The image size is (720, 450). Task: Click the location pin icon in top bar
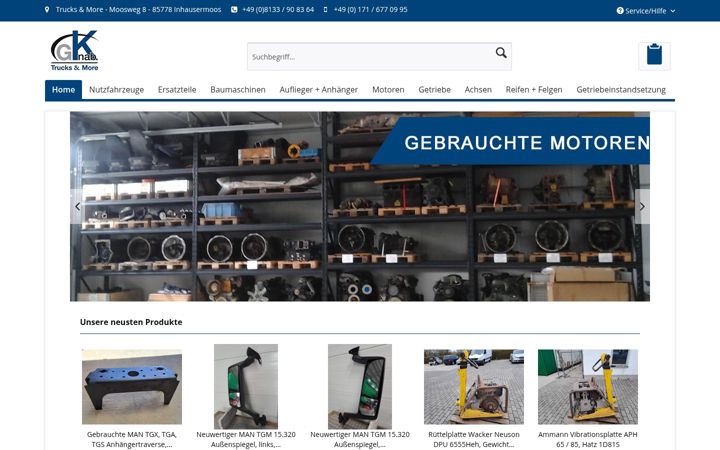coord(47,10)
